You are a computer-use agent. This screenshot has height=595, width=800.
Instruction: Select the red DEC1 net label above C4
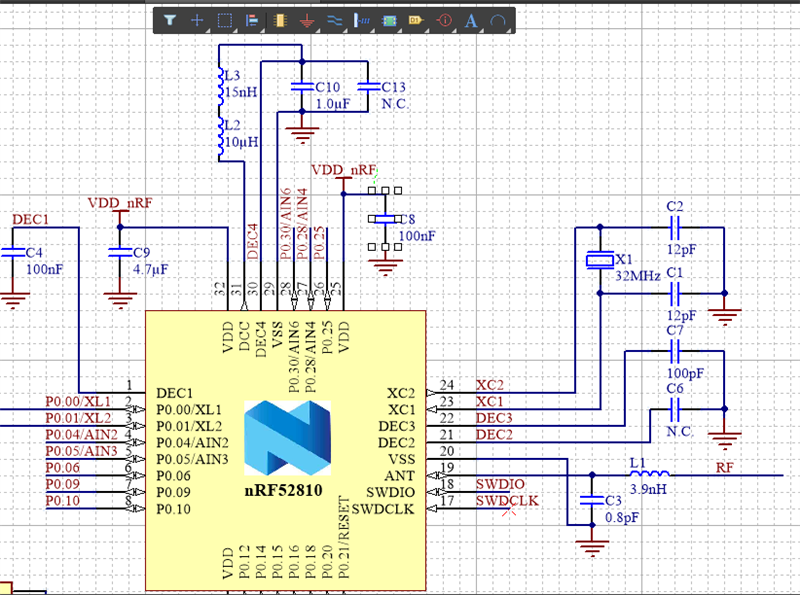point(31,220)
